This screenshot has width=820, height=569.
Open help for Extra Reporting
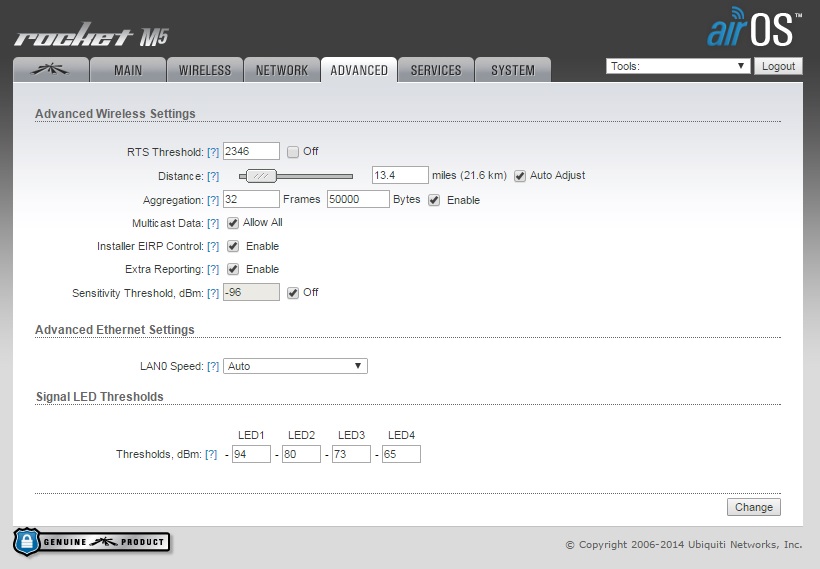click(213, 269)
